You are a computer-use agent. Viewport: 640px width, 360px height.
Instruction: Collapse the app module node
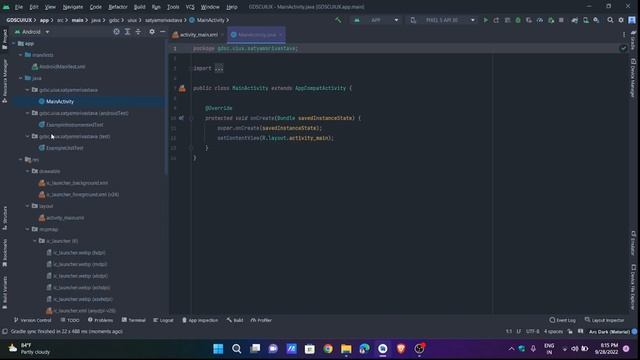coord(14,43)
